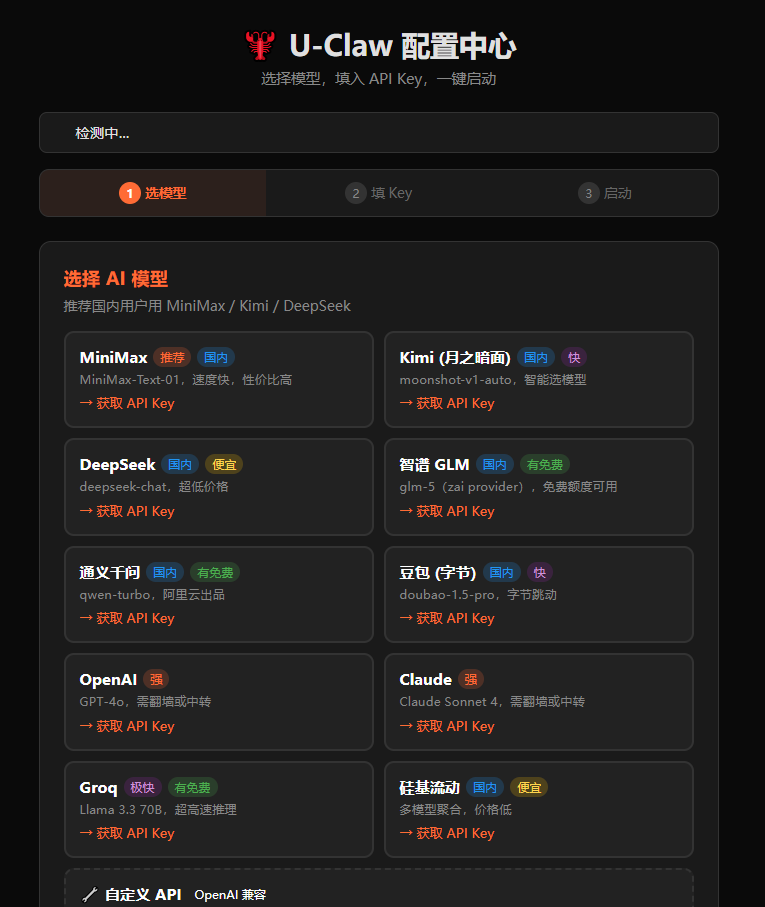Click the doubao-1.5-pro，字节跳动 description
Viewport: 765px width, 907px height.
coord(478,595)
